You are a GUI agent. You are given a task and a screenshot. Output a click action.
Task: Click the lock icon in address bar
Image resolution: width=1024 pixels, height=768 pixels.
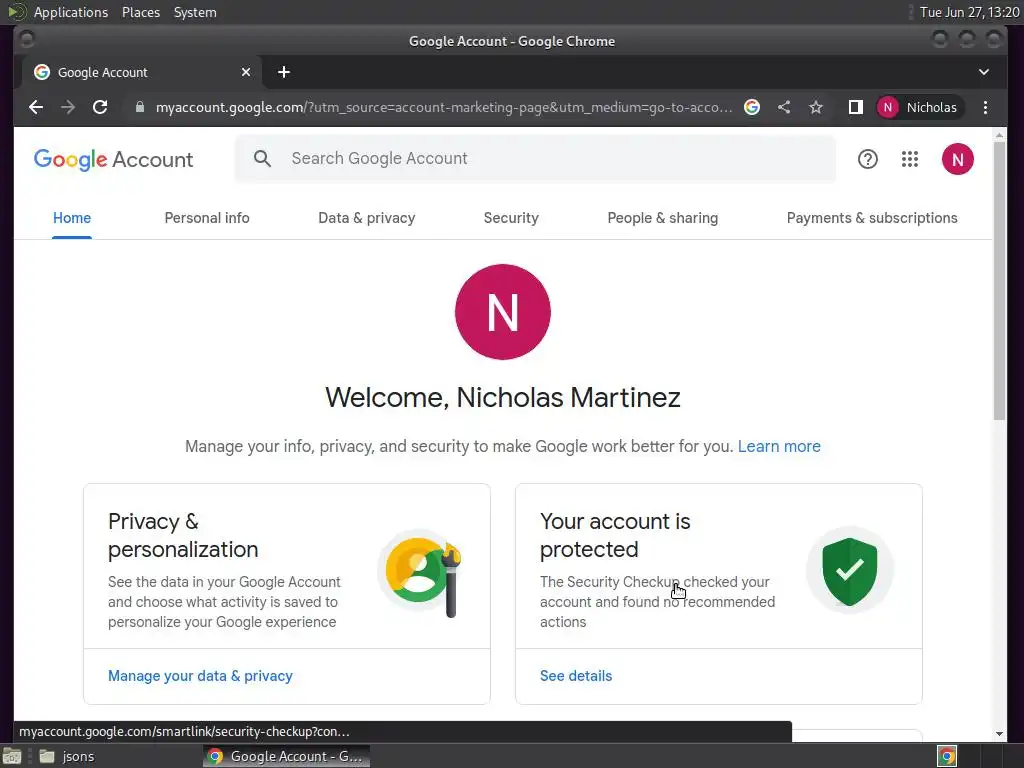[140, 107]
